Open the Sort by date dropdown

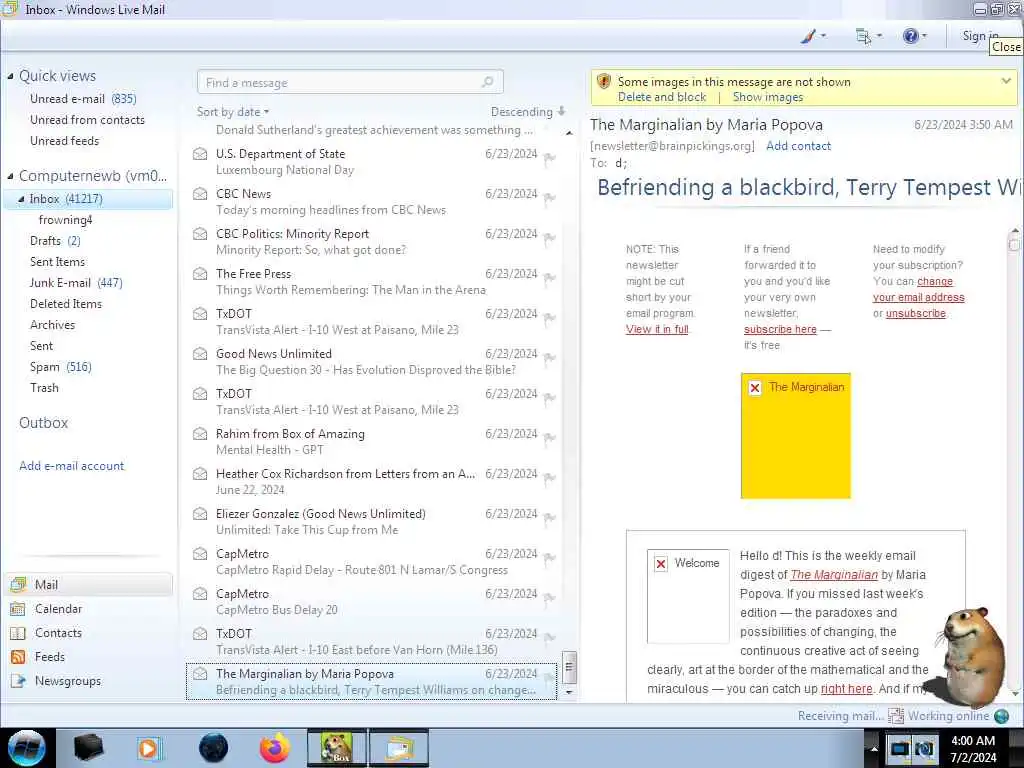point(232,112)
